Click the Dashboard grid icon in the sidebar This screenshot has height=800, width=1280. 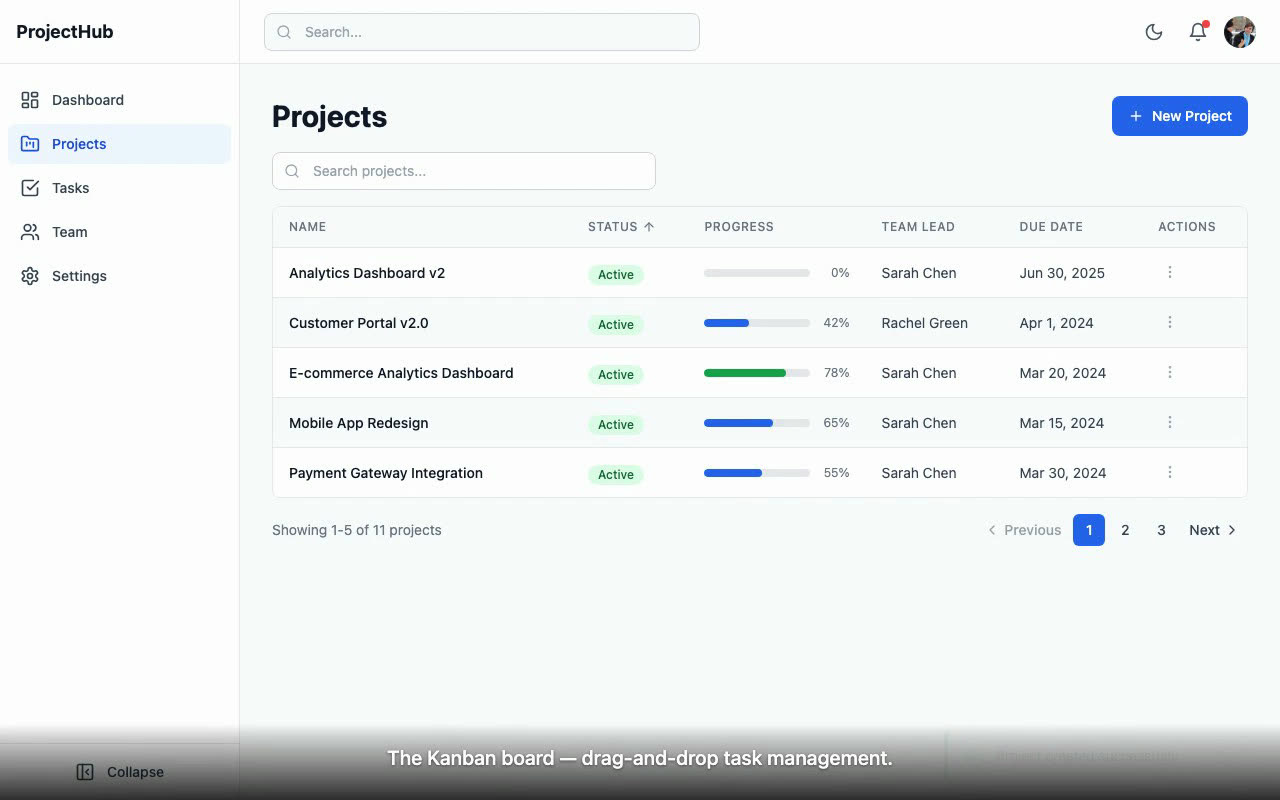(30, 100)
